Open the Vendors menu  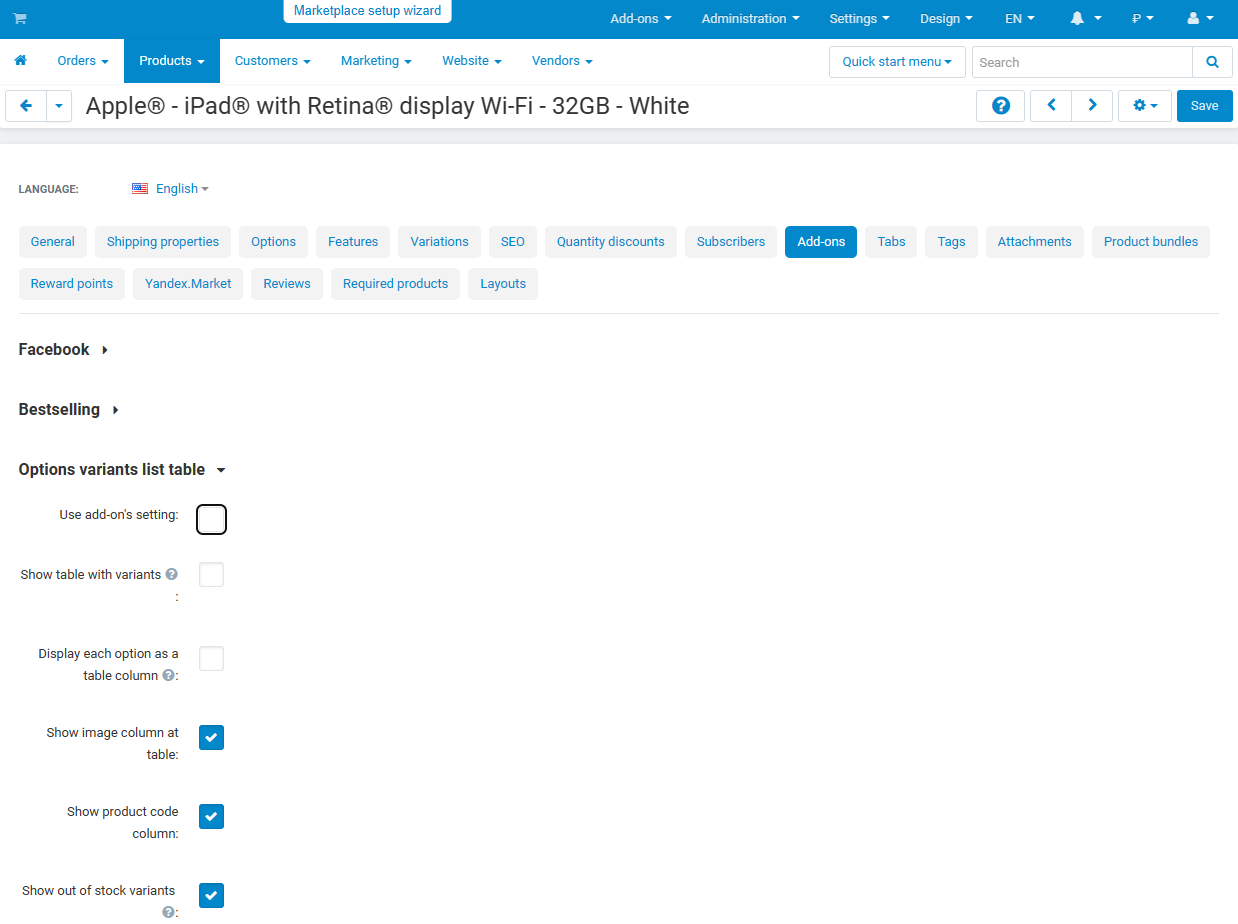tap(562, 61)
